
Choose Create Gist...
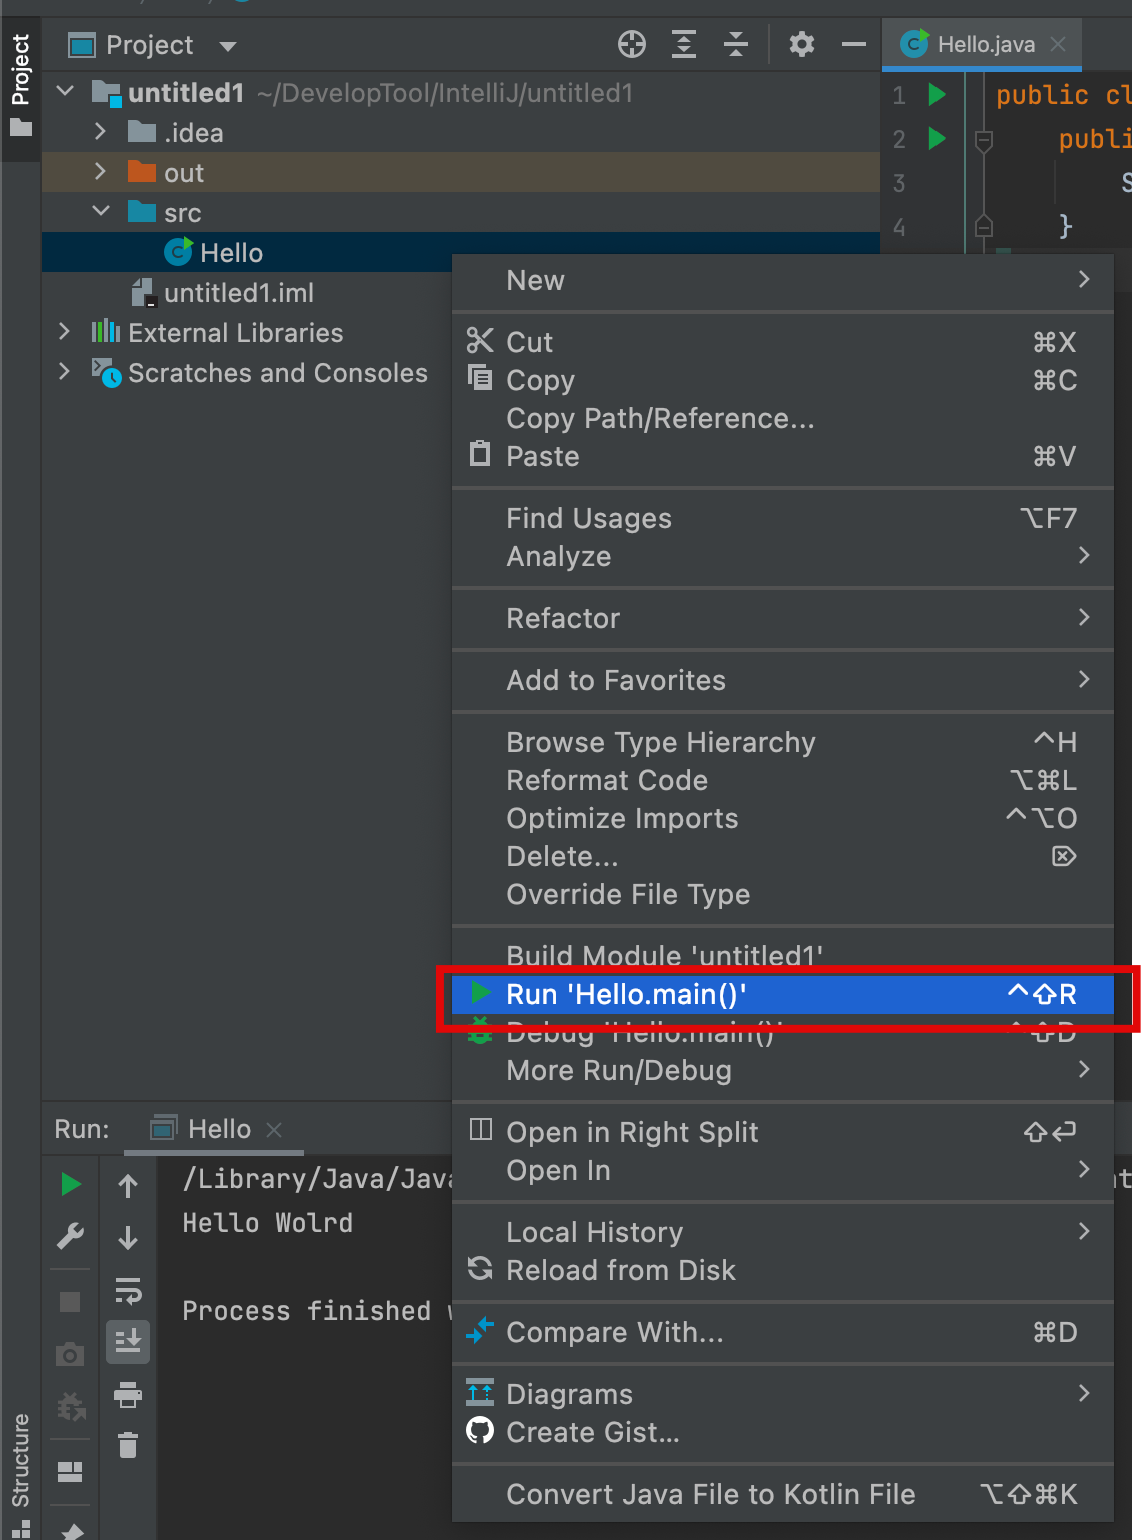click(x=783, y=1432)
